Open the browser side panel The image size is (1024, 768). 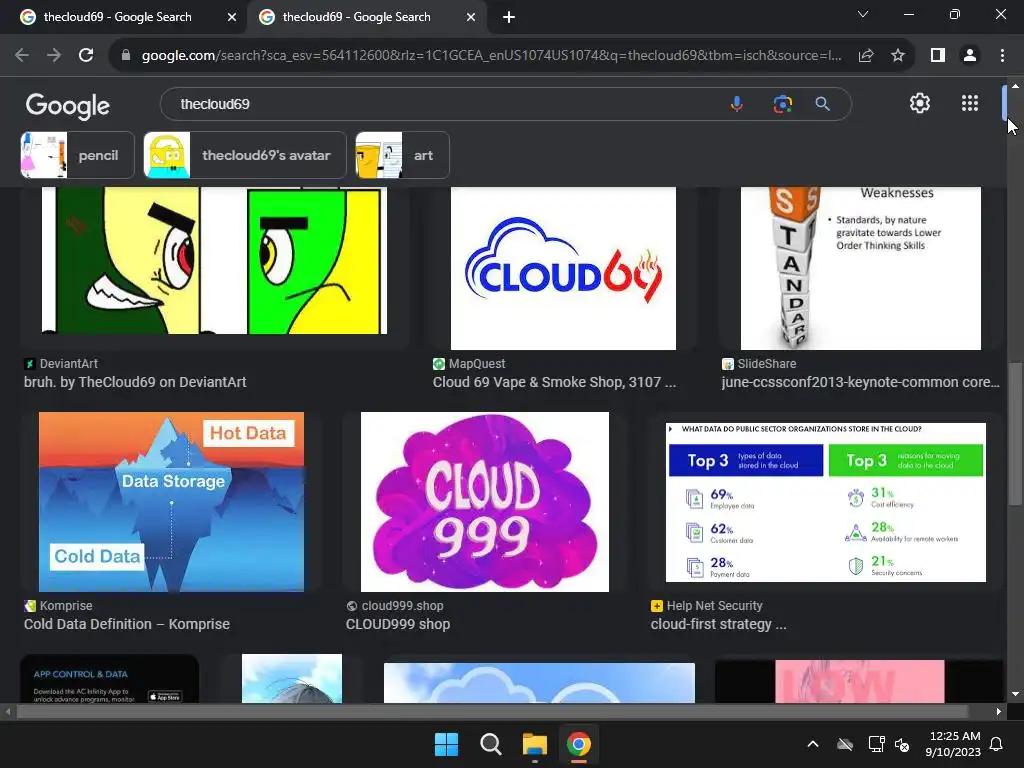coord(938,56)
